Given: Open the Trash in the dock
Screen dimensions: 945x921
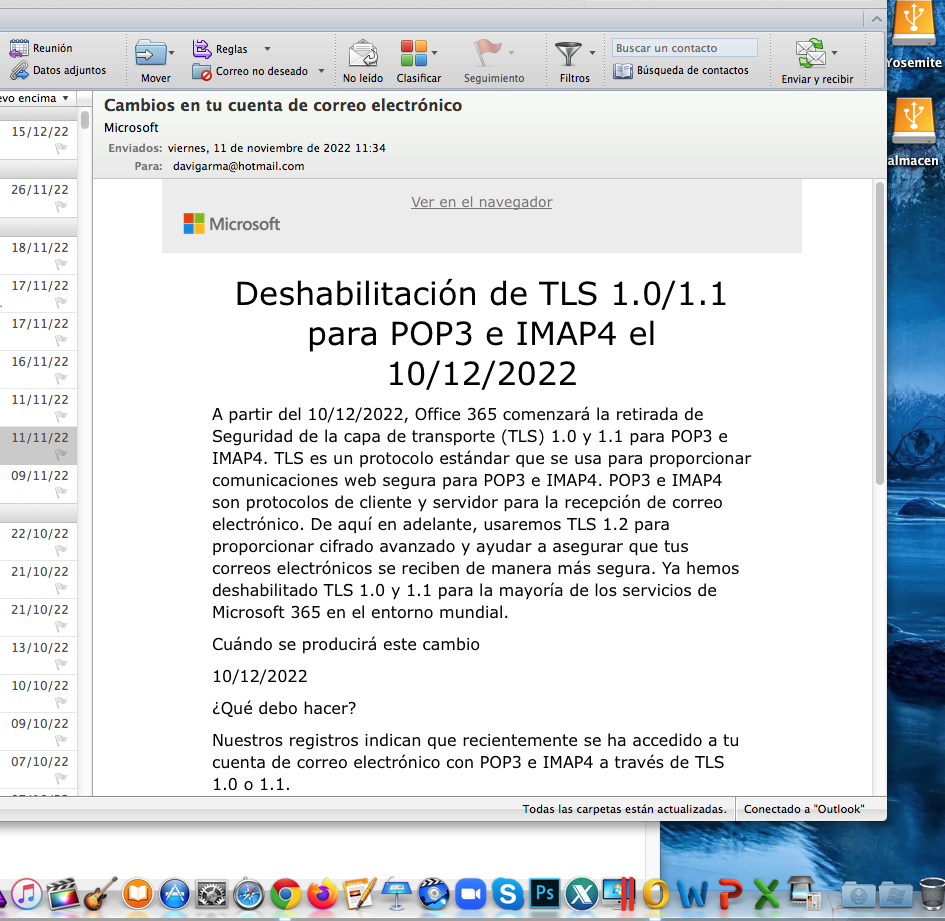Looking at the screenshot, I should tap(932, 894).
